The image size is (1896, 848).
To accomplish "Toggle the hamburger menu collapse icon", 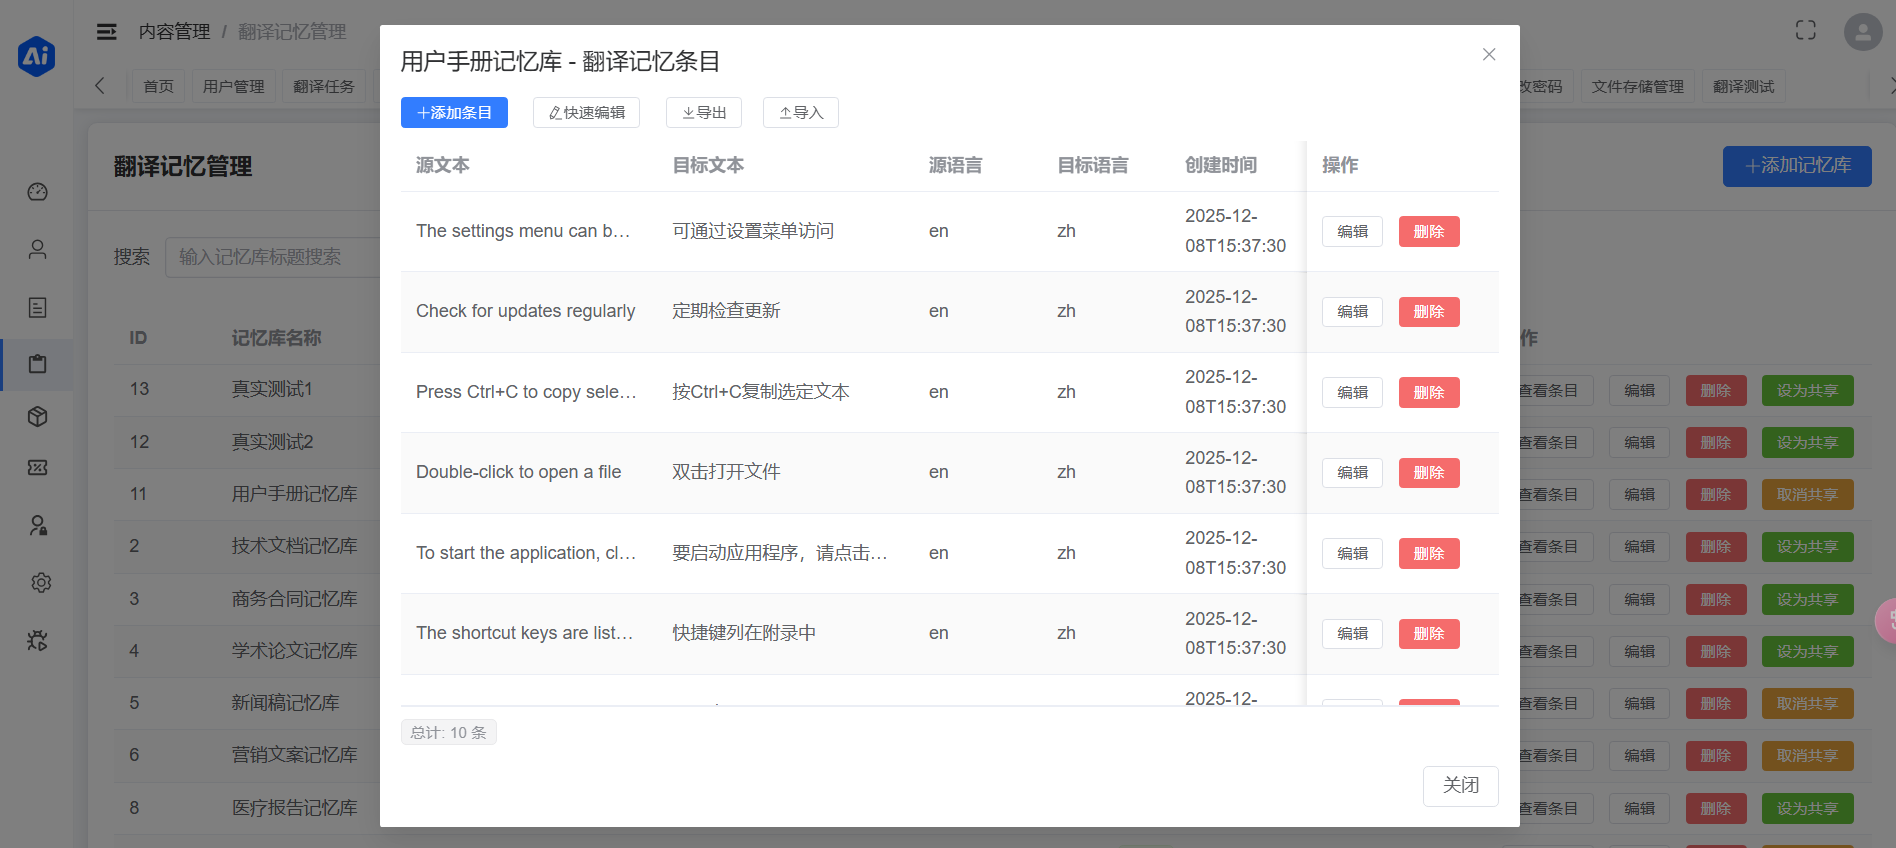I will (x=106, y=32).
